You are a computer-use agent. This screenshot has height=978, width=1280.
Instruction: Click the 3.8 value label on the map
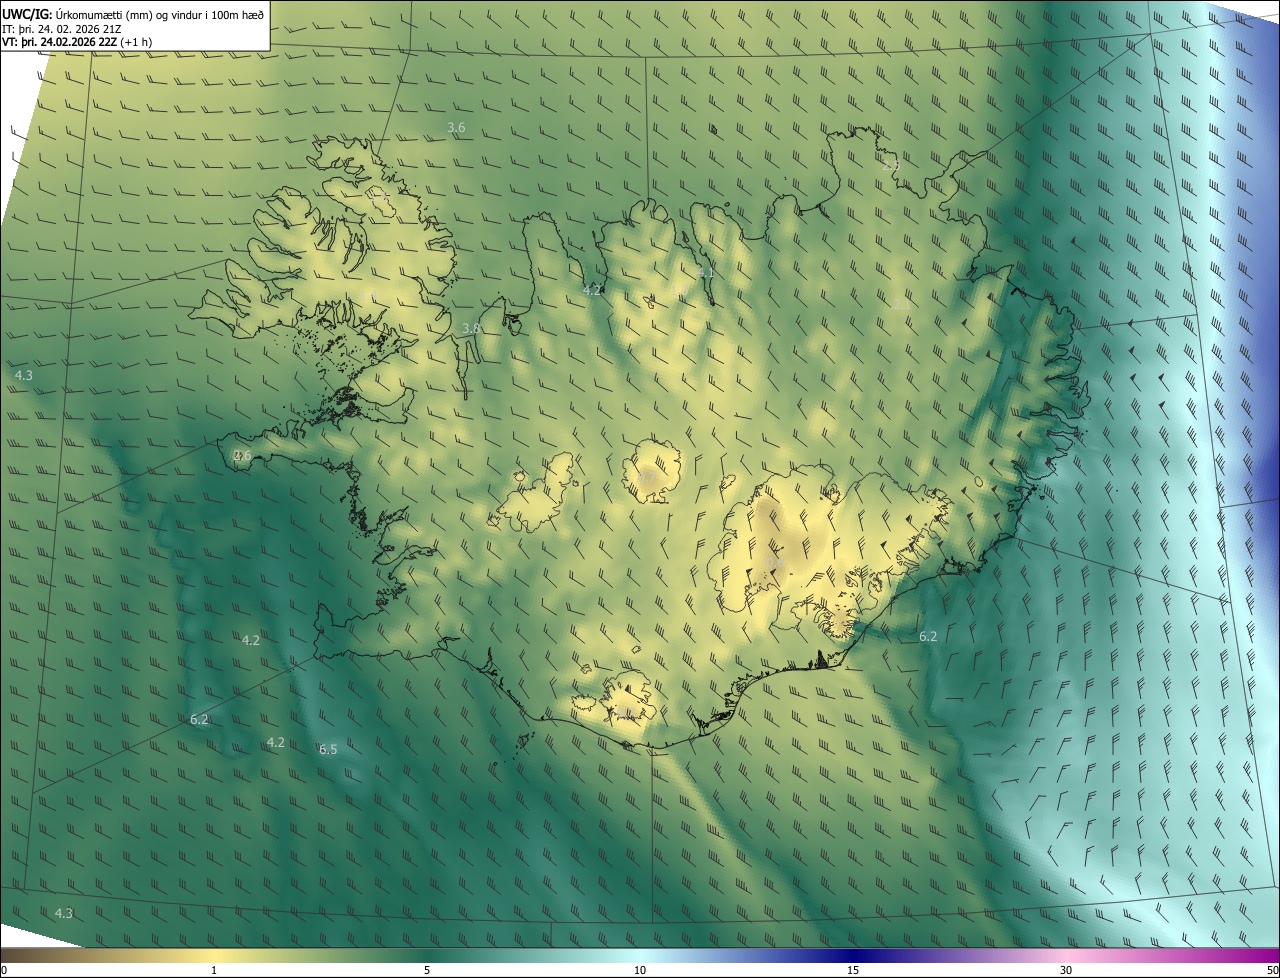(472, 328)
